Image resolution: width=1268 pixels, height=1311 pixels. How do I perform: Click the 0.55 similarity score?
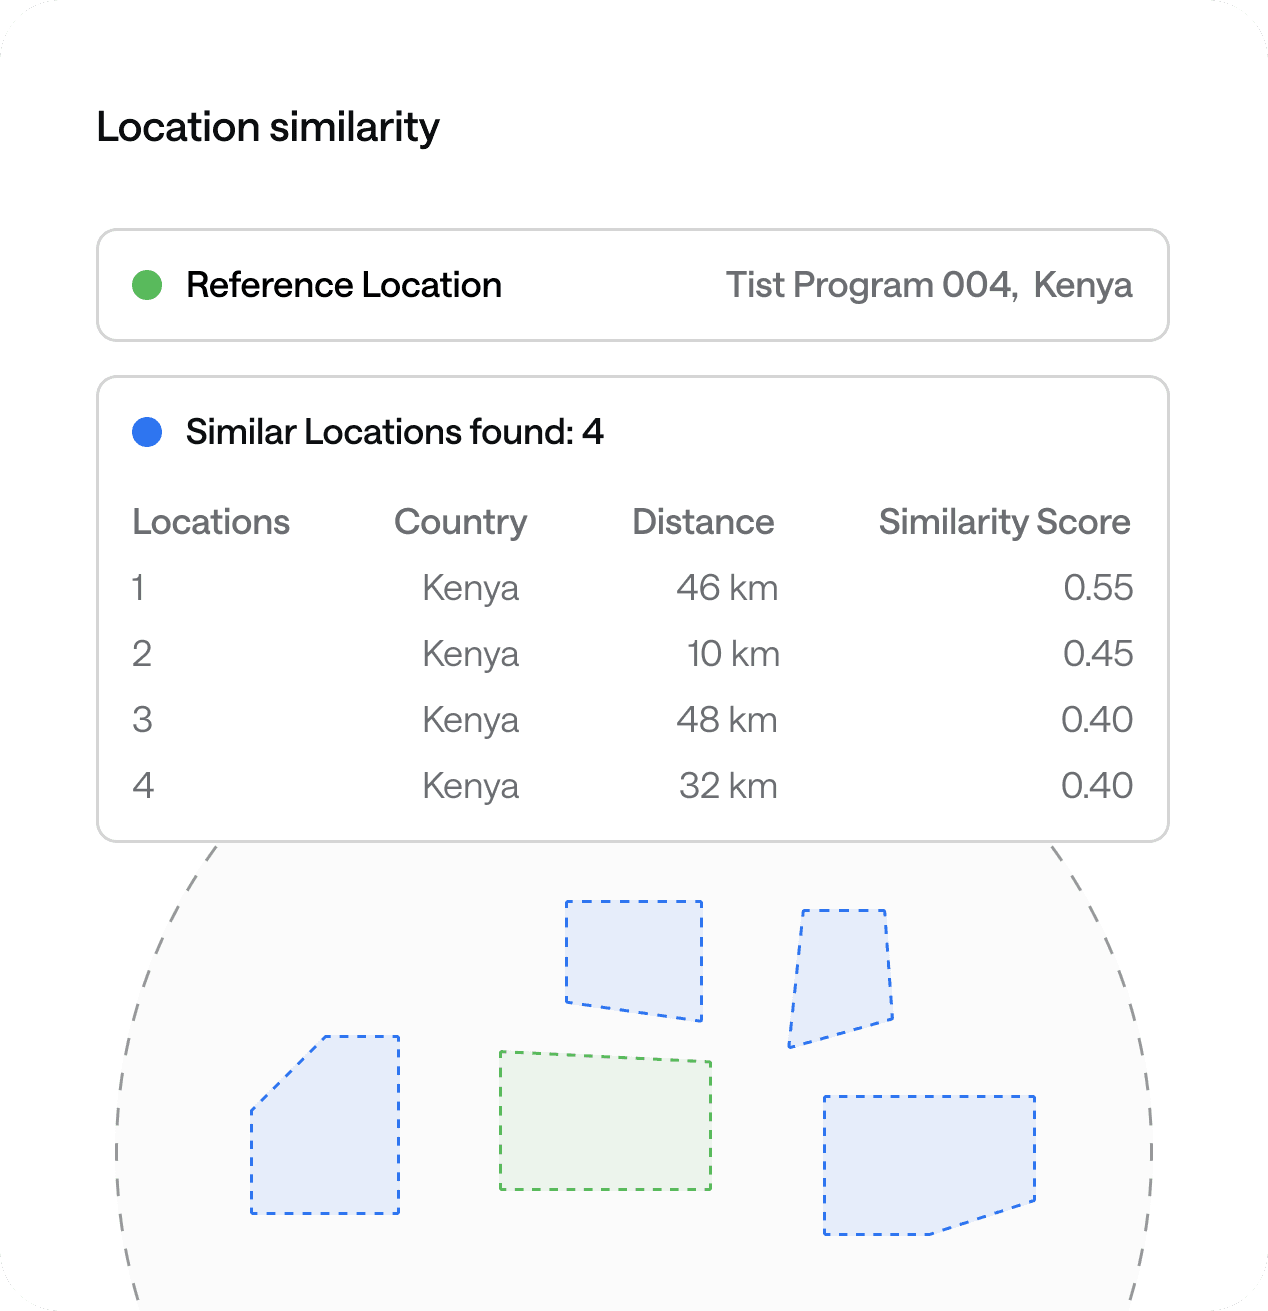click(1097, 588)
